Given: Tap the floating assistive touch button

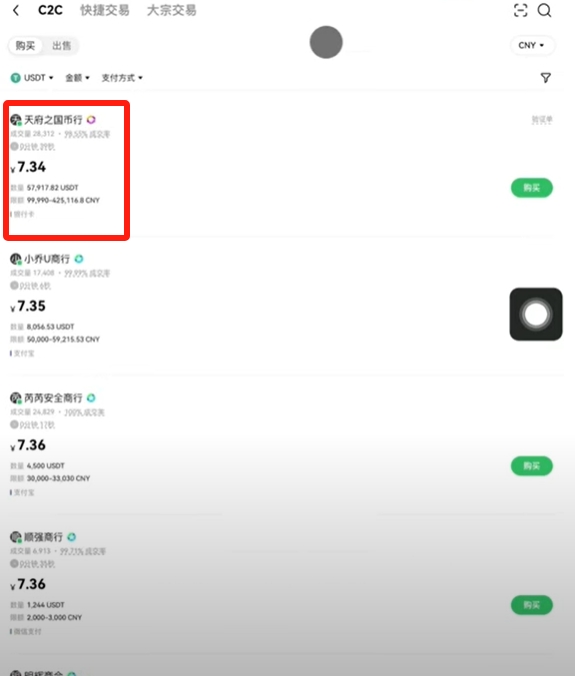Looking at the screenshot, I should coord(536,314).
